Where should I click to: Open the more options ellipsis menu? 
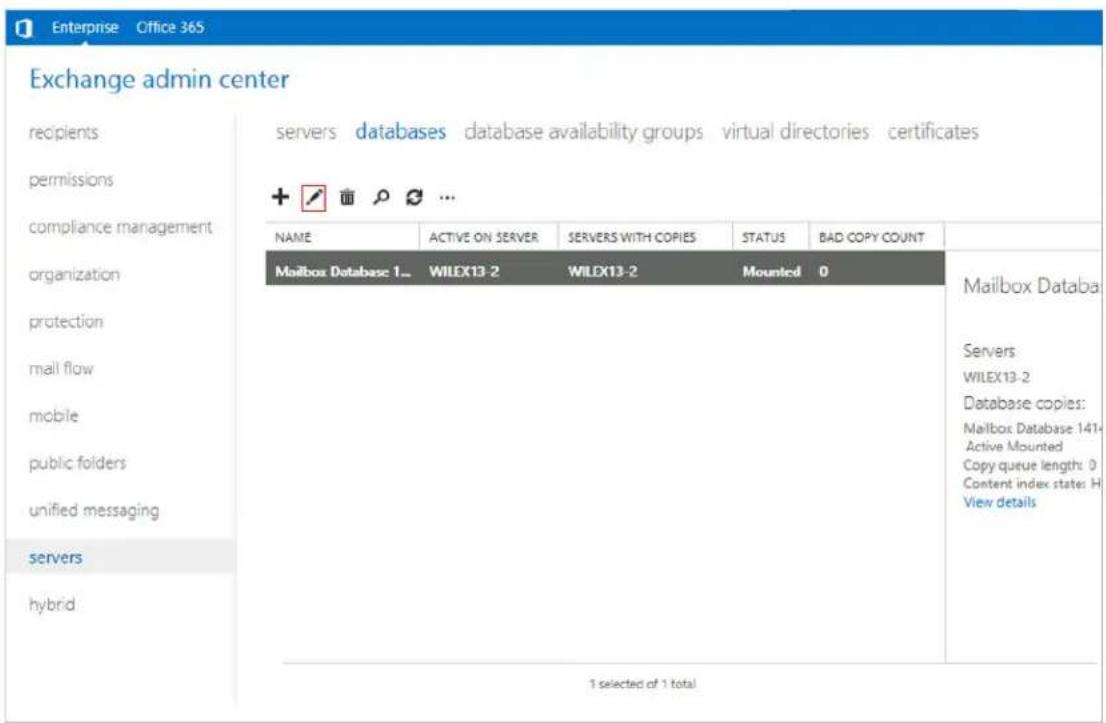coord(446,198)
